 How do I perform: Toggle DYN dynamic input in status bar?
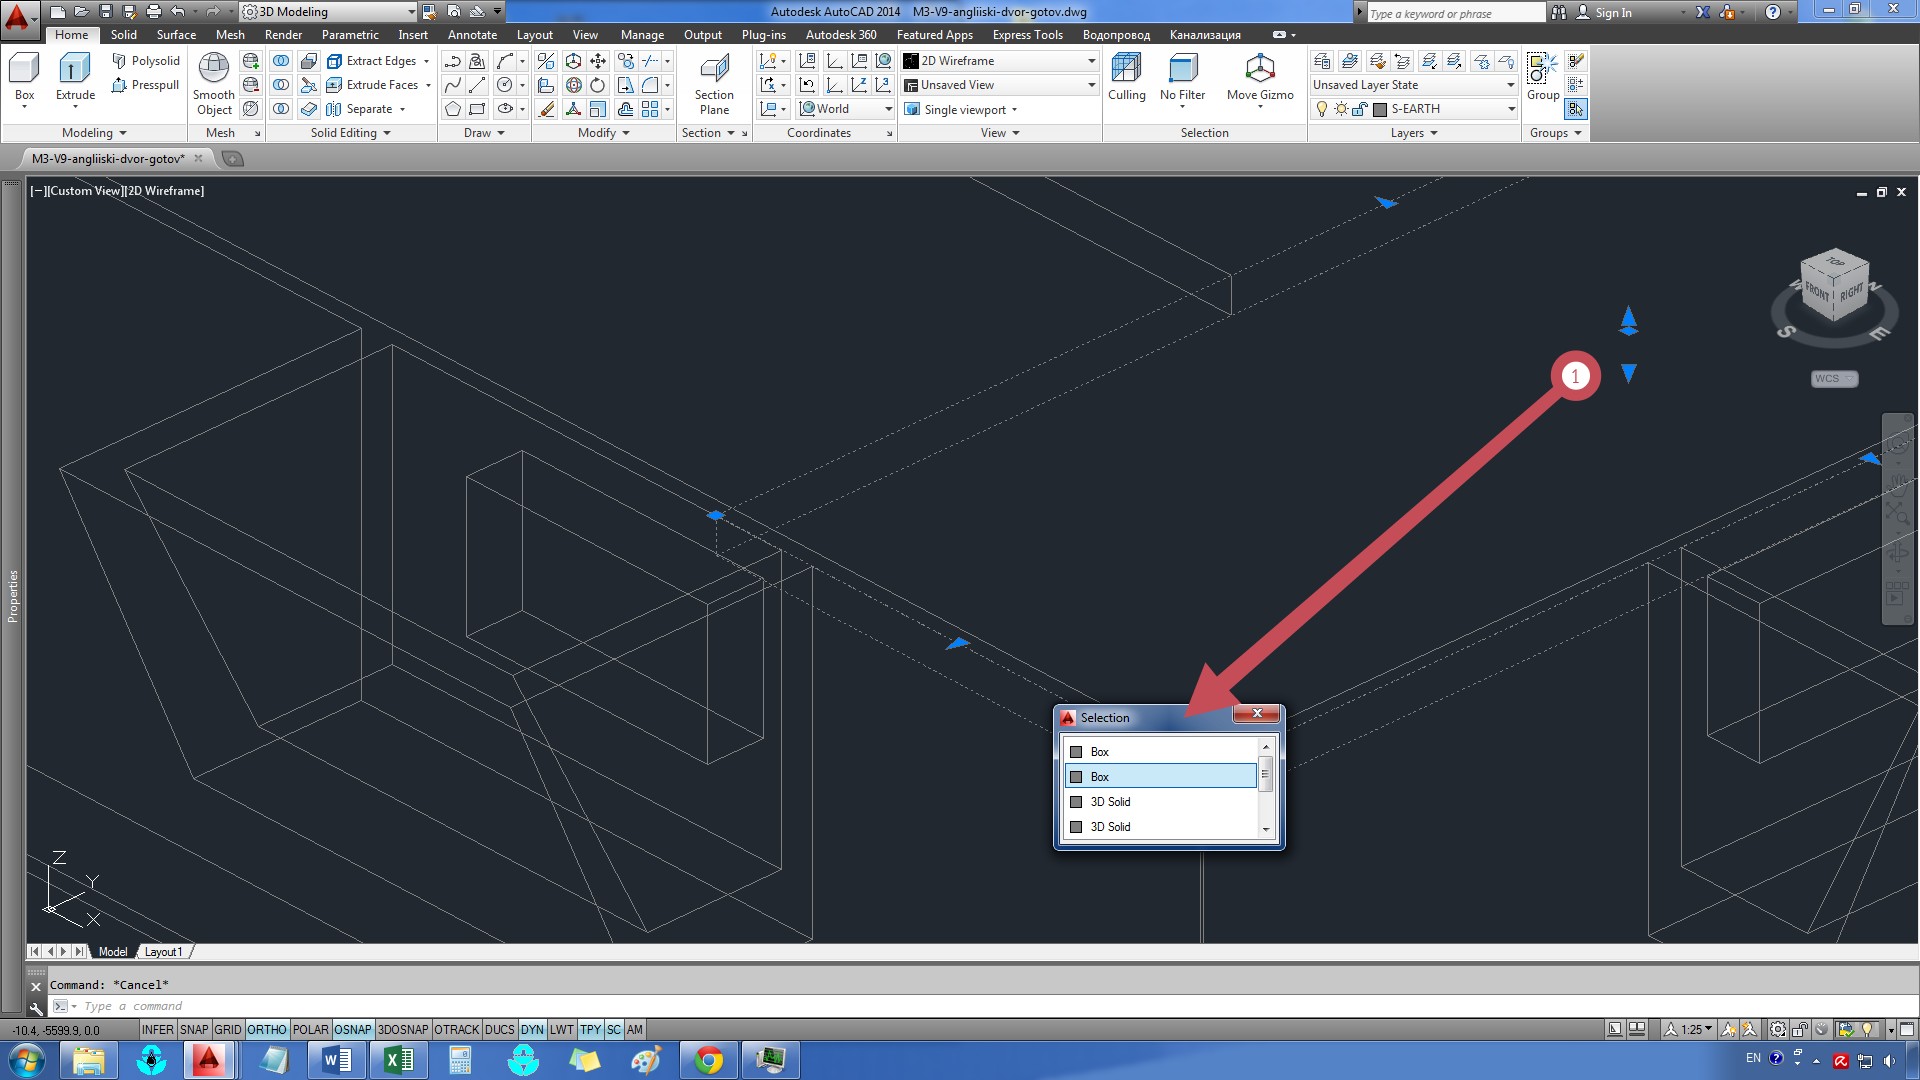pos(532,1030)
